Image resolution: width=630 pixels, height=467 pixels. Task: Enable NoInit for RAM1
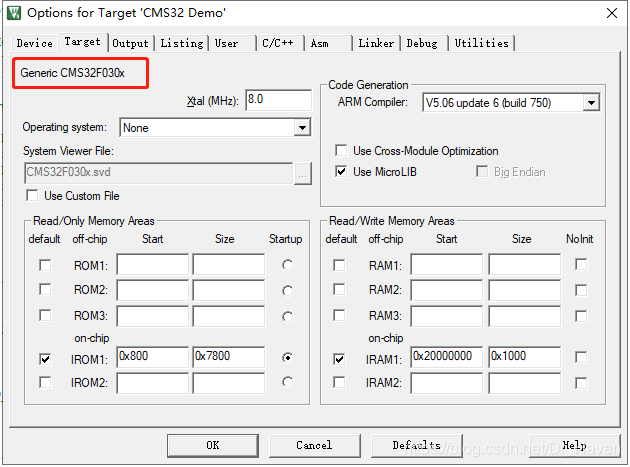pyautogui.click(x=581, y=264)
